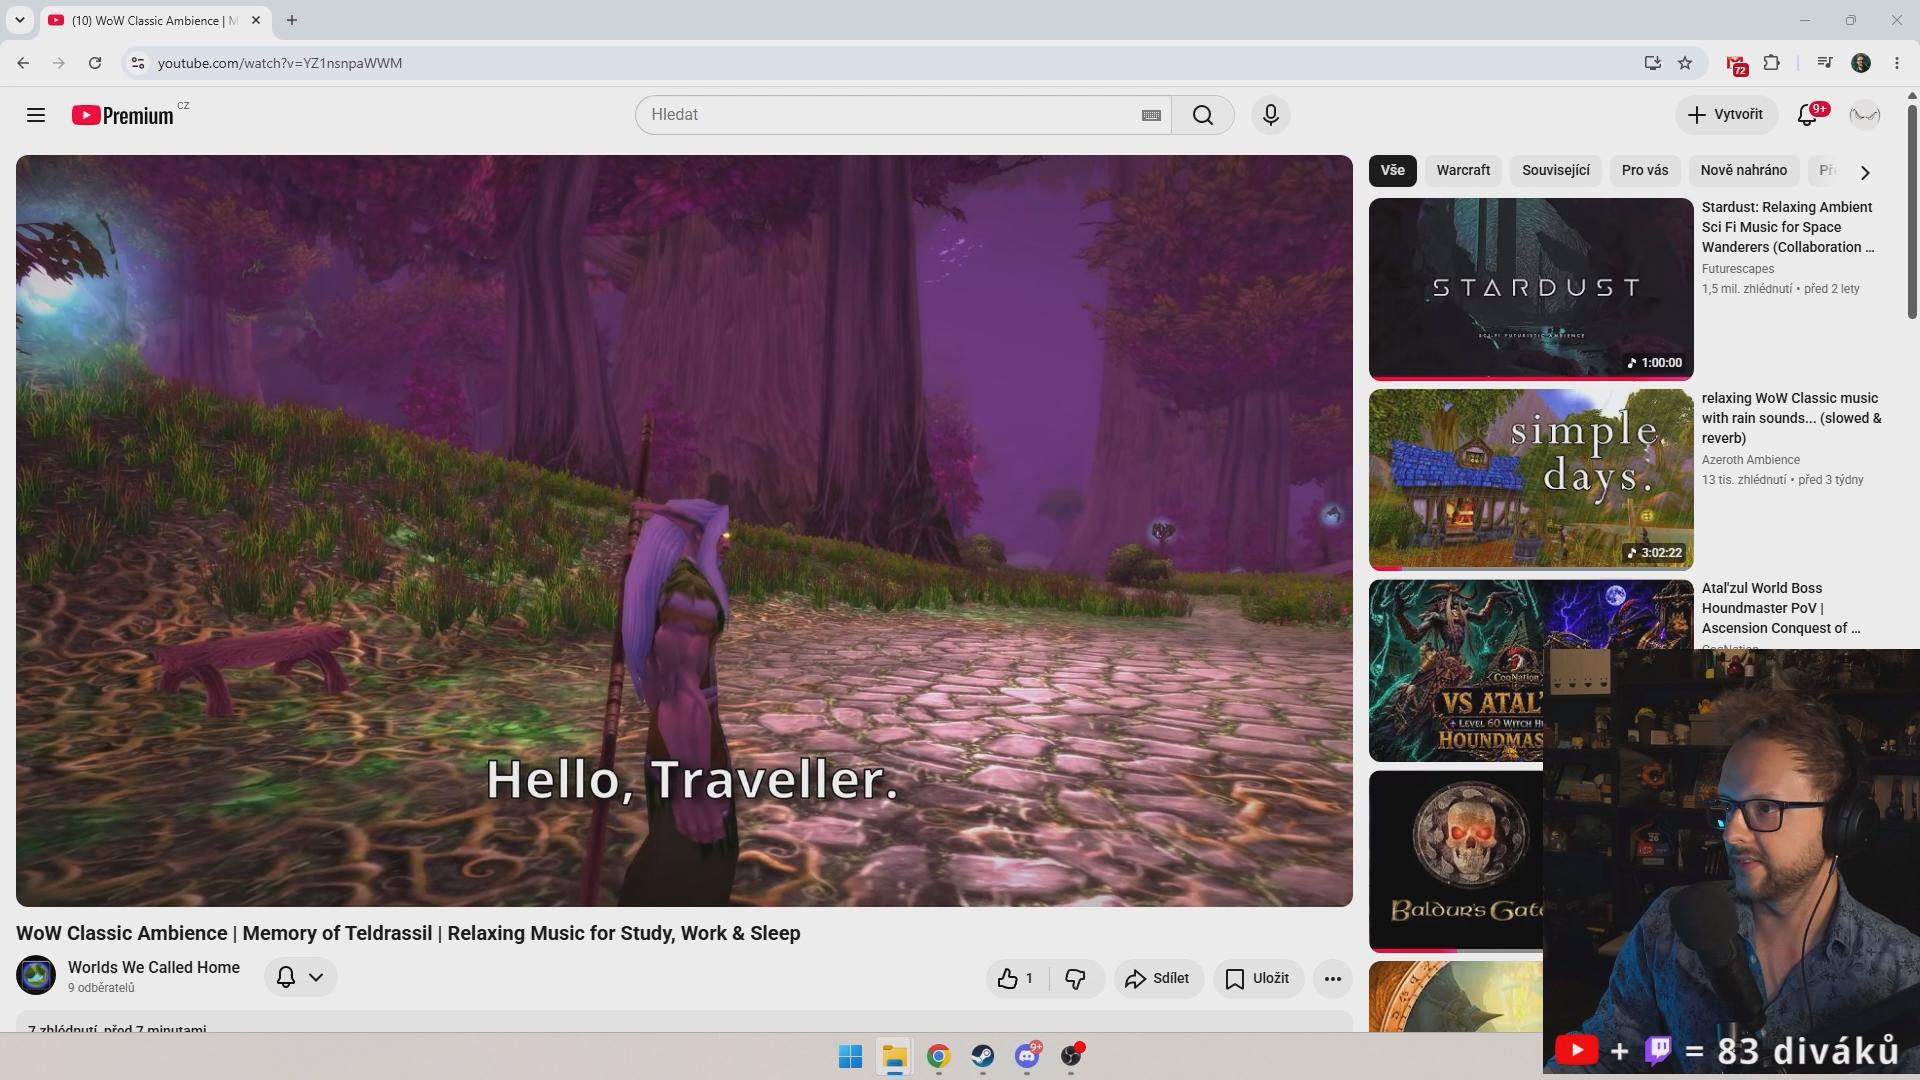Open browser extensions puzzle icon
The width and height of the screenshot is (1920, 1080).
click(1772, 63)
